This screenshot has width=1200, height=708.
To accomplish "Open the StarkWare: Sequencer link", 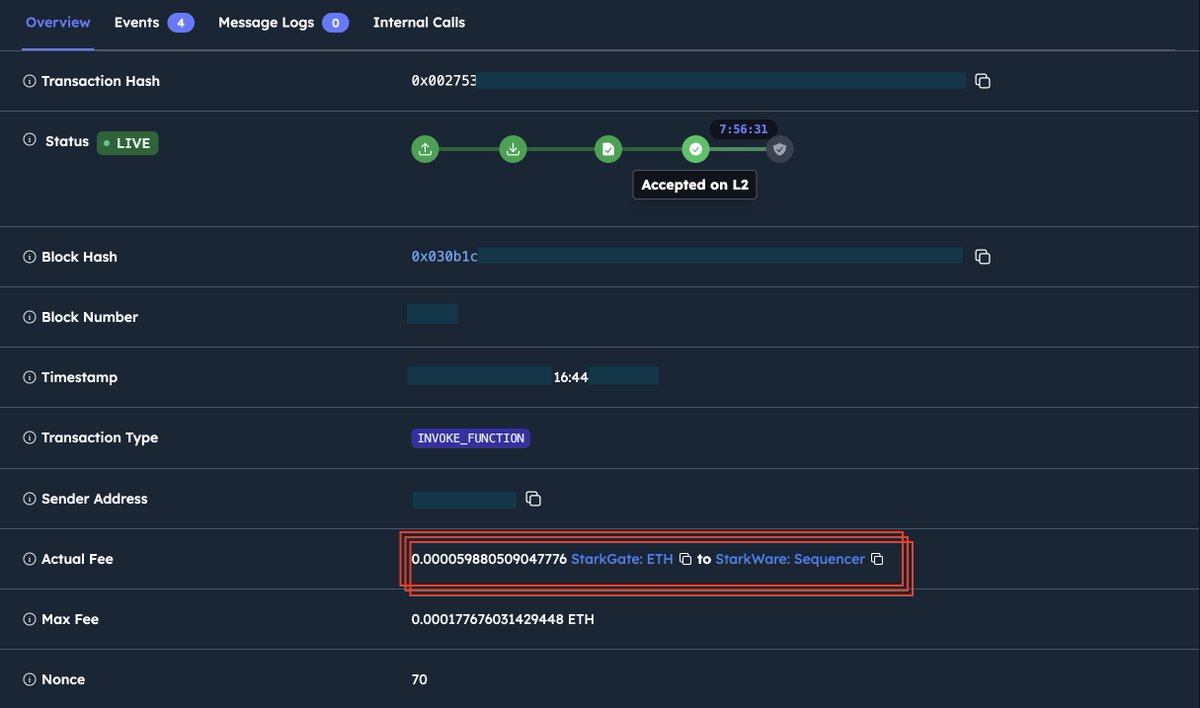I will pyautogui.click(x=790, y=559).
